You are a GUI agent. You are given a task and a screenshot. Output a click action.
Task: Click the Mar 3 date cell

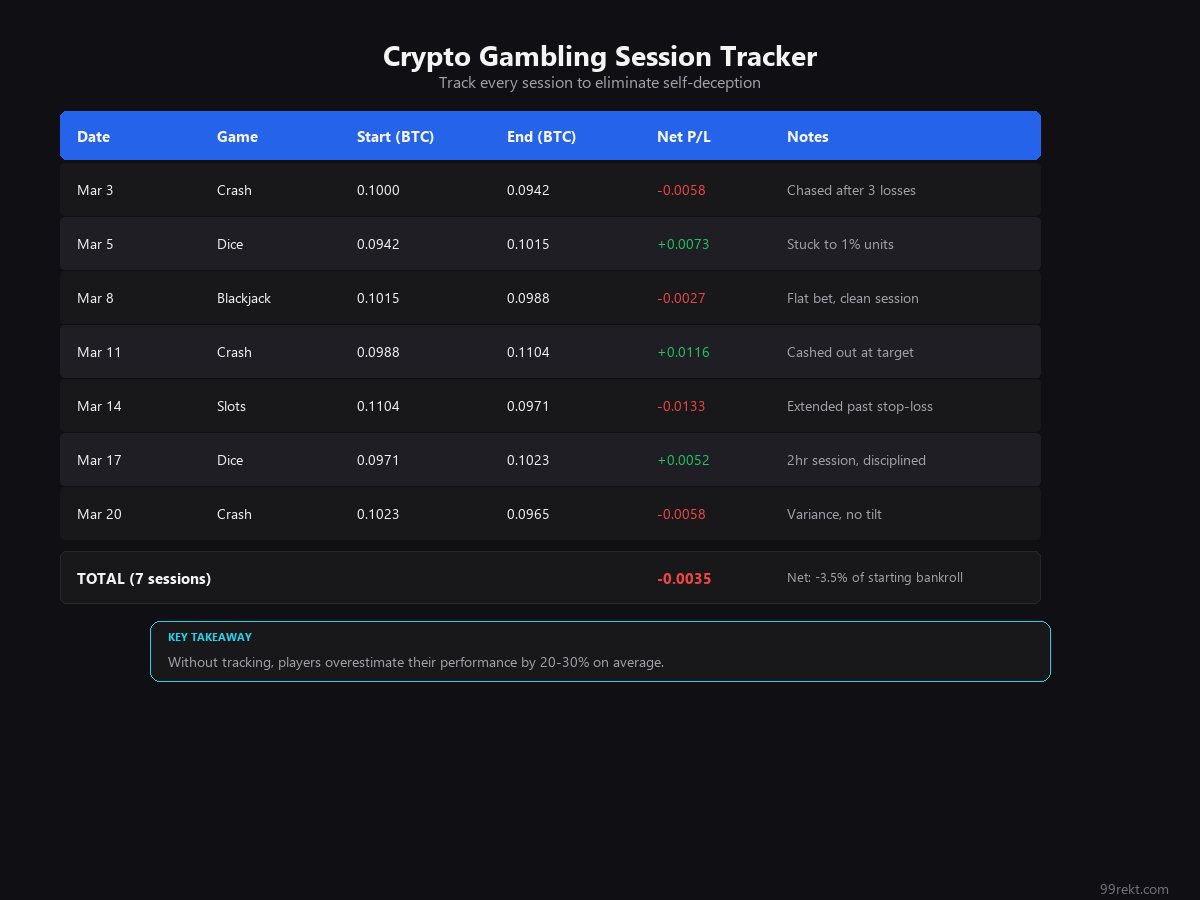pyautogui.click(x=95, y=190)
